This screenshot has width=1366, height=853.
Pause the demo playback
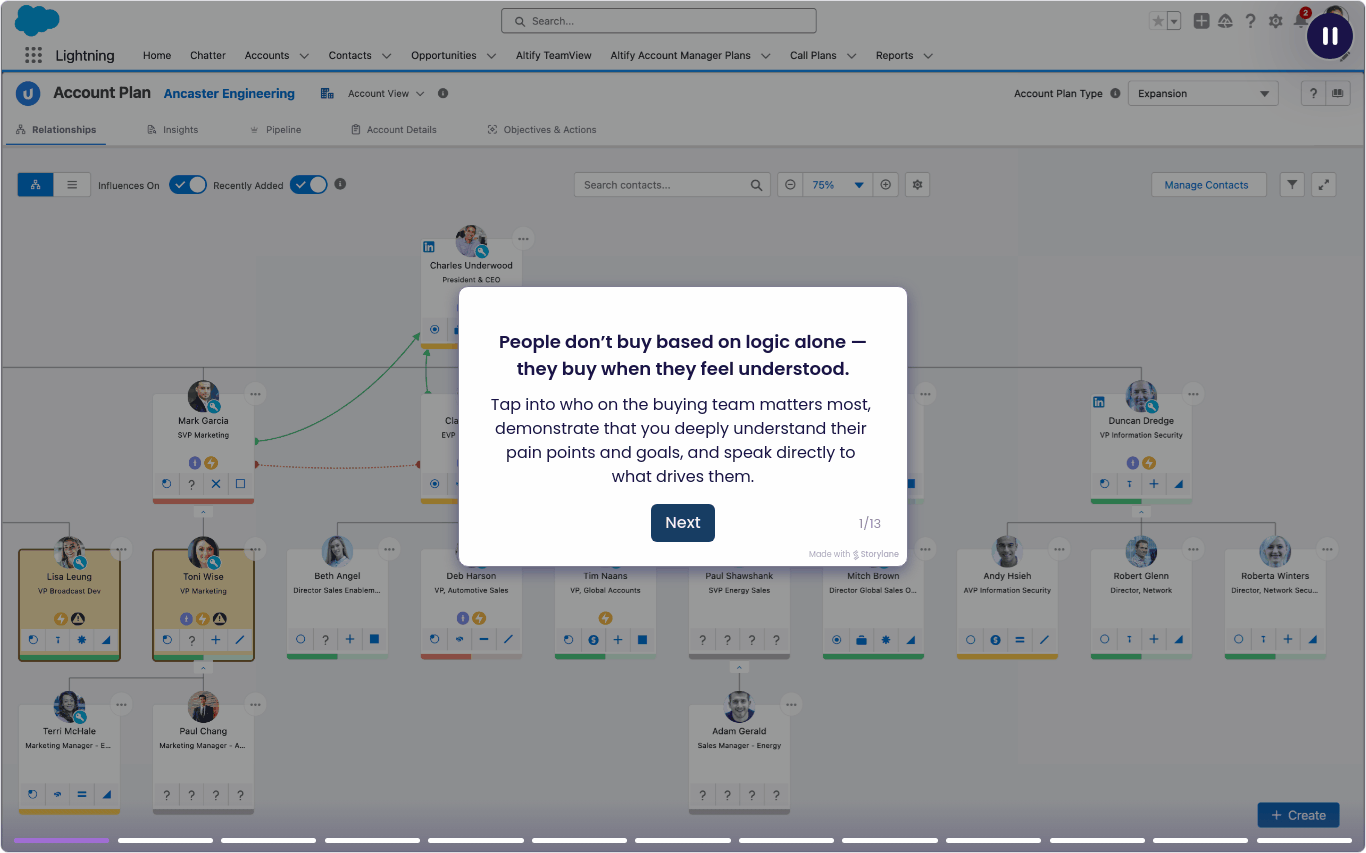click(1329, 36)
